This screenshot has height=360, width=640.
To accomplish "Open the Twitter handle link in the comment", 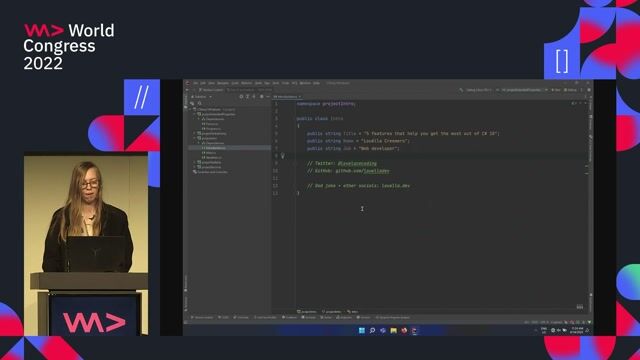I will pyautogui.click(x=358, y=163).
